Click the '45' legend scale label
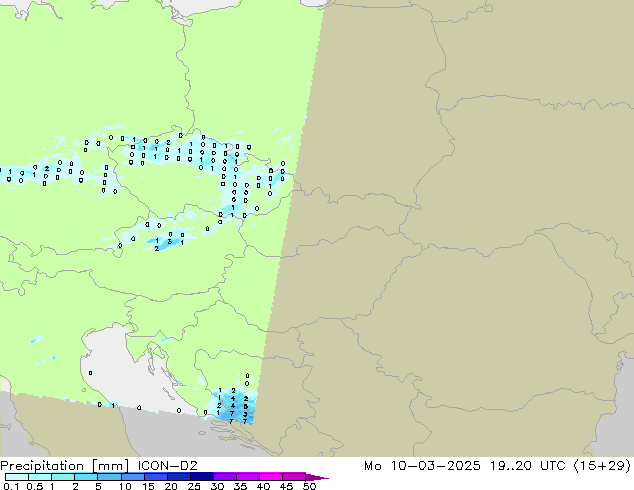 pyautogui.click(x=286, y=486)
